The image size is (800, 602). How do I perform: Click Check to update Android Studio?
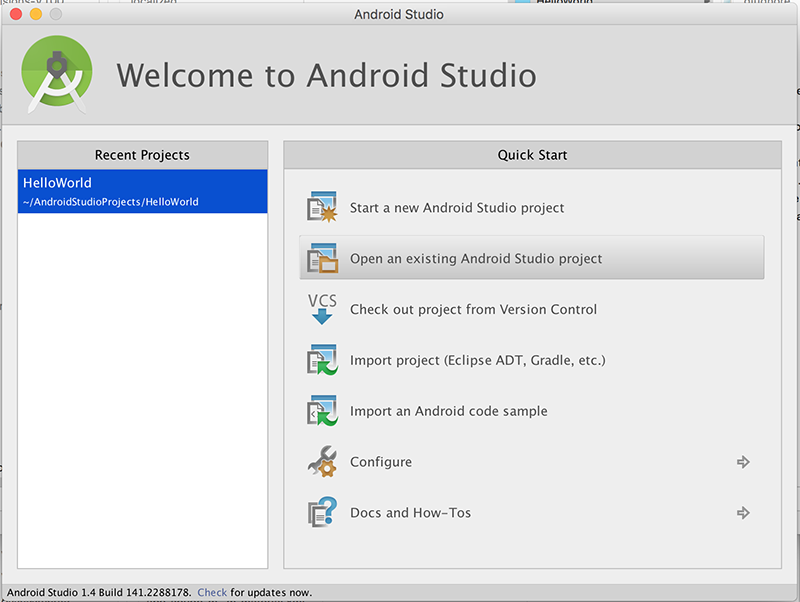click(x=212, y=592)
